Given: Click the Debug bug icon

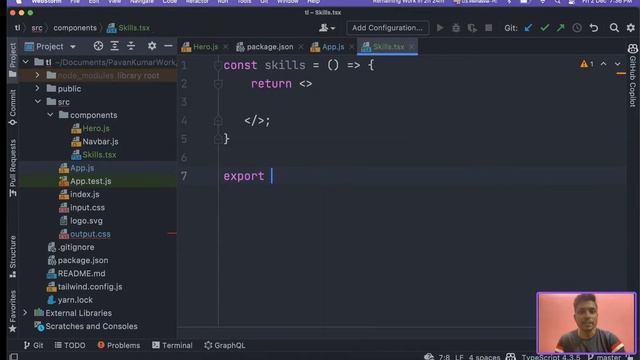Looking at the screenshot, I should pyautogui.click(x=456, y=28).
